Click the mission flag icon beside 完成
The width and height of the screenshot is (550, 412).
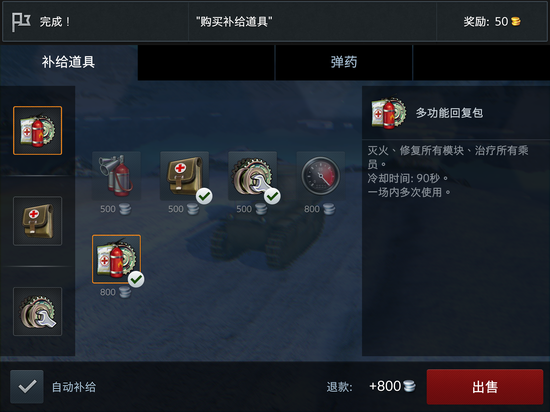click(x=21, y=22)
